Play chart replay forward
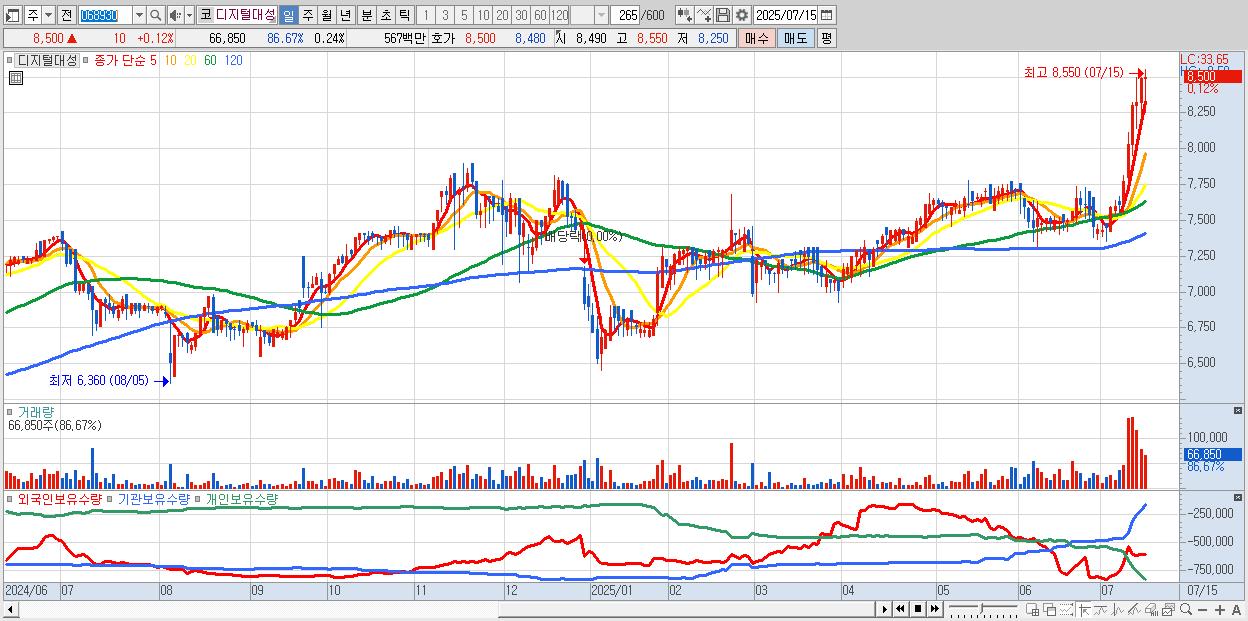1248x621 pixels. click(x=885, y=609)
